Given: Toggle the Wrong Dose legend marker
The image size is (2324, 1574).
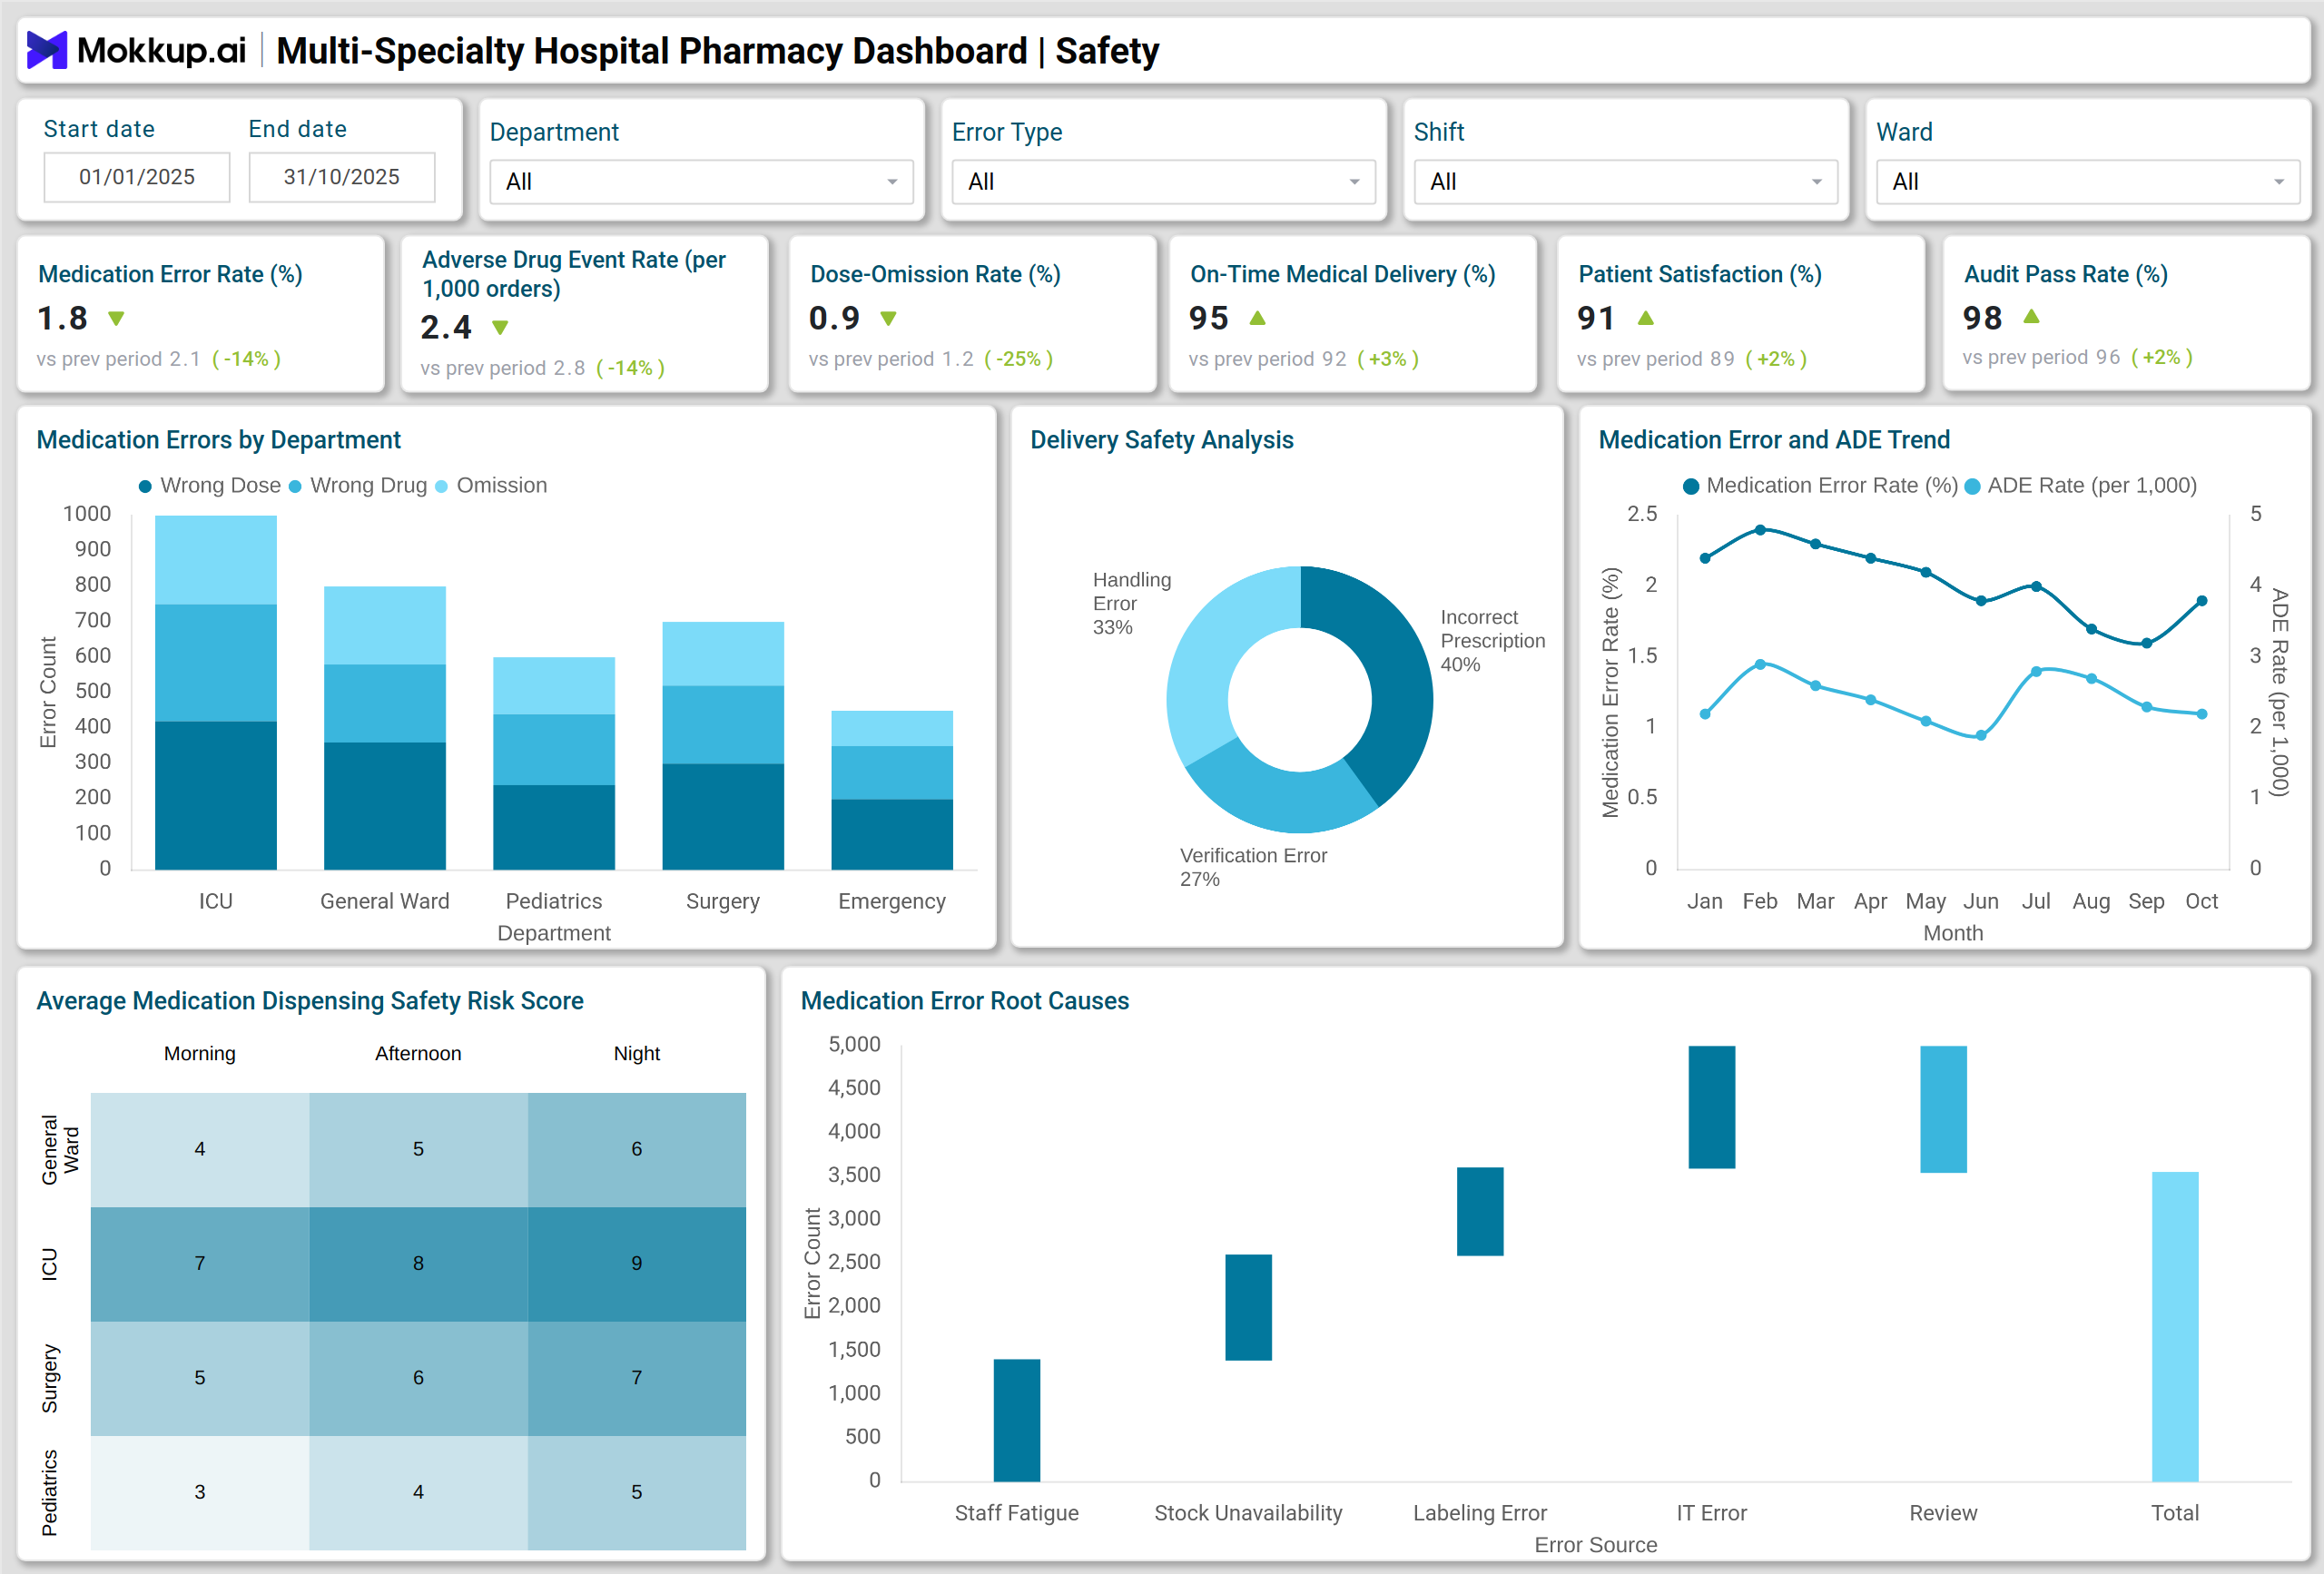Looking at the screenshot, I should click(145, 486).
